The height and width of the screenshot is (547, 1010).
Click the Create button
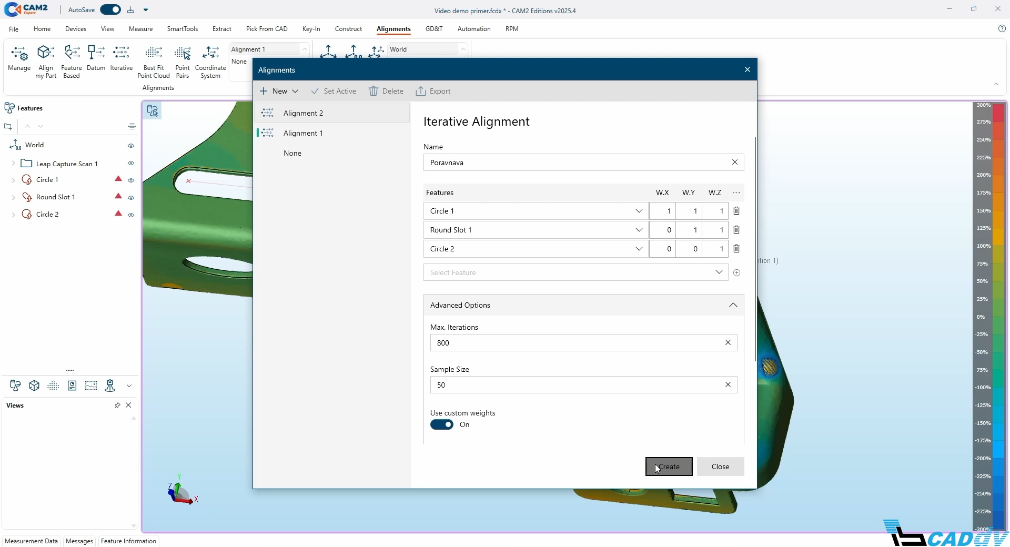click(669, 466)
